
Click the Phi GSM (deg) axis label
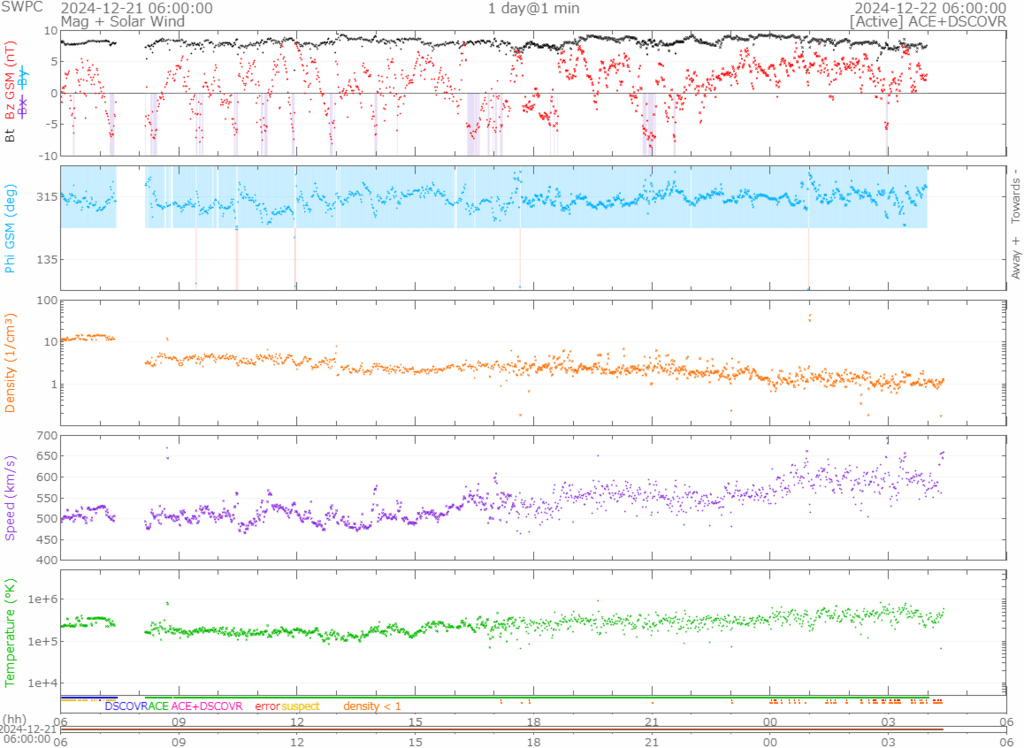[11, 228]
